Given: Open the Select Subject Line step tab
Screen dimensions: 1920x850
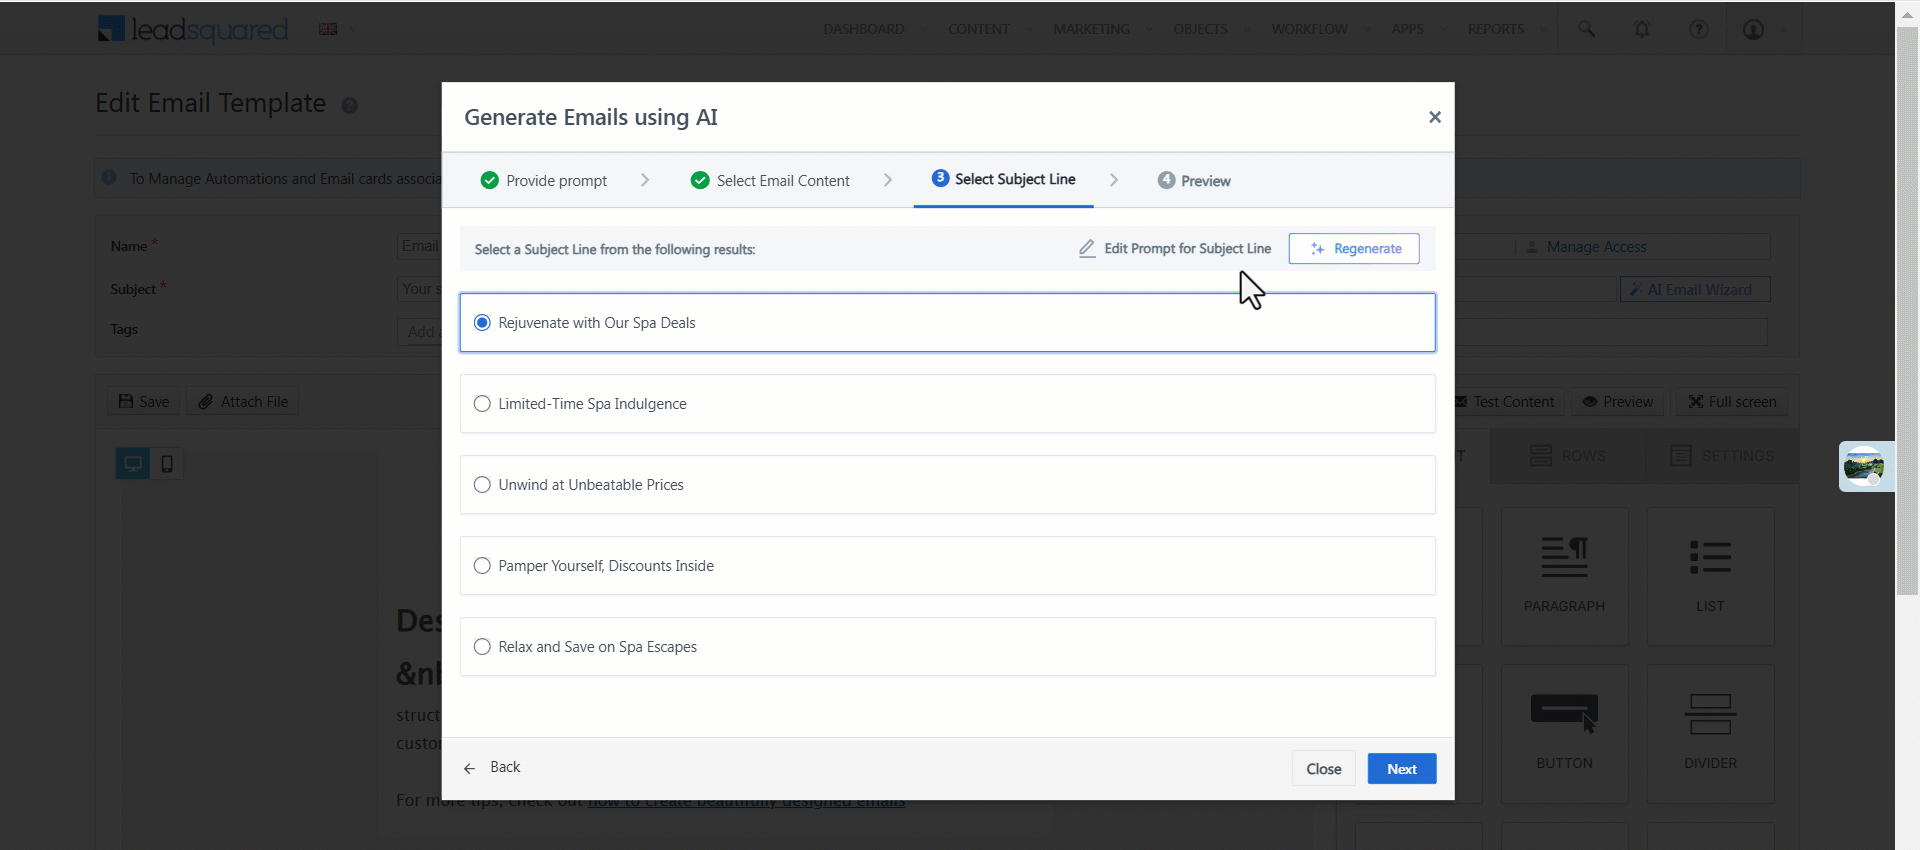Looking at the screenshot, I should [1003, 179].
